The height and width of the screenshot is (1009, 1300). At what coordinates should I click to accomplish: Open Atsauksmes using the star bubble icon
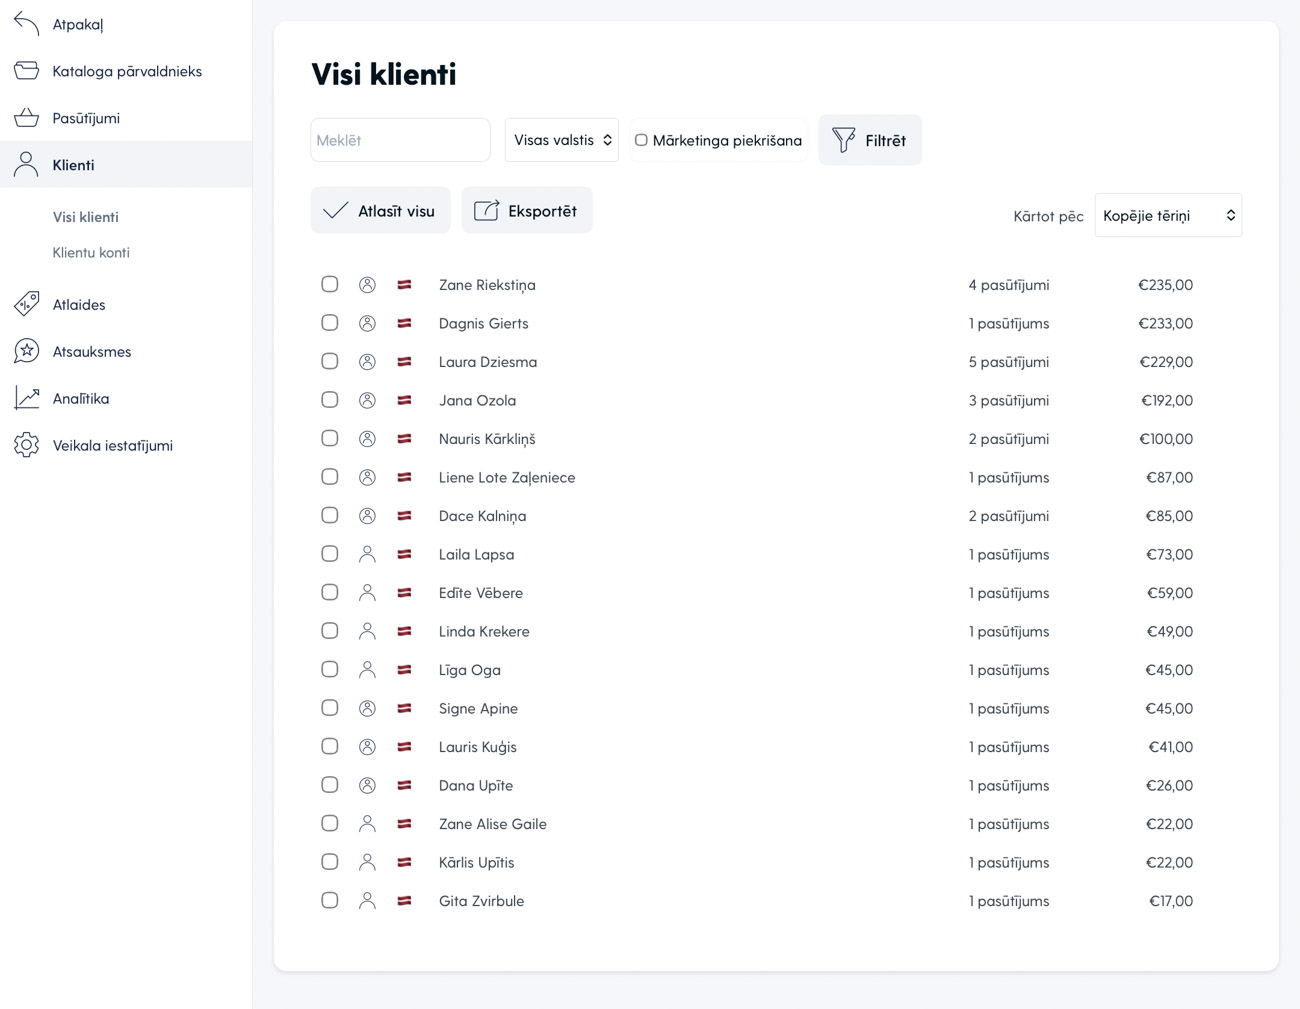pos(27,351)
